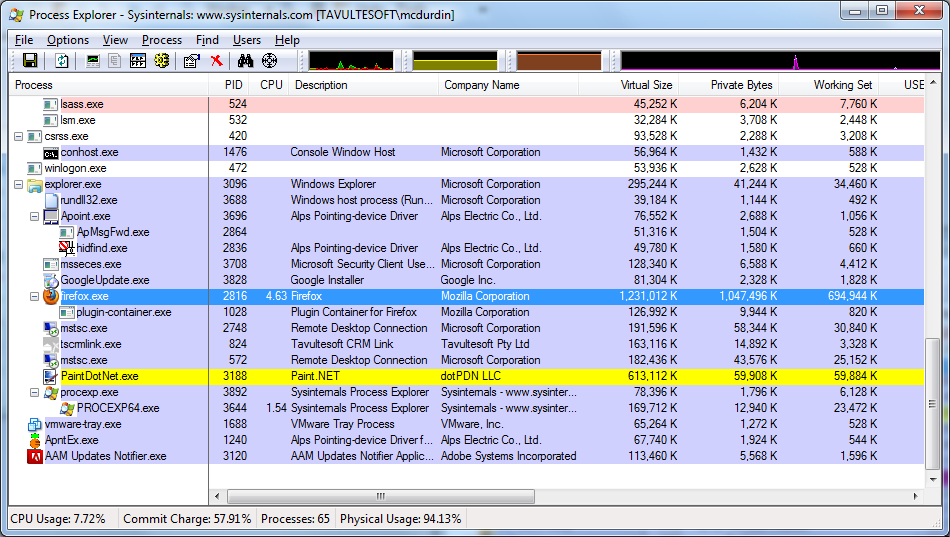
Task: Click the yellow gear DLLs/Handles view icon
Action: click(162, 61)
